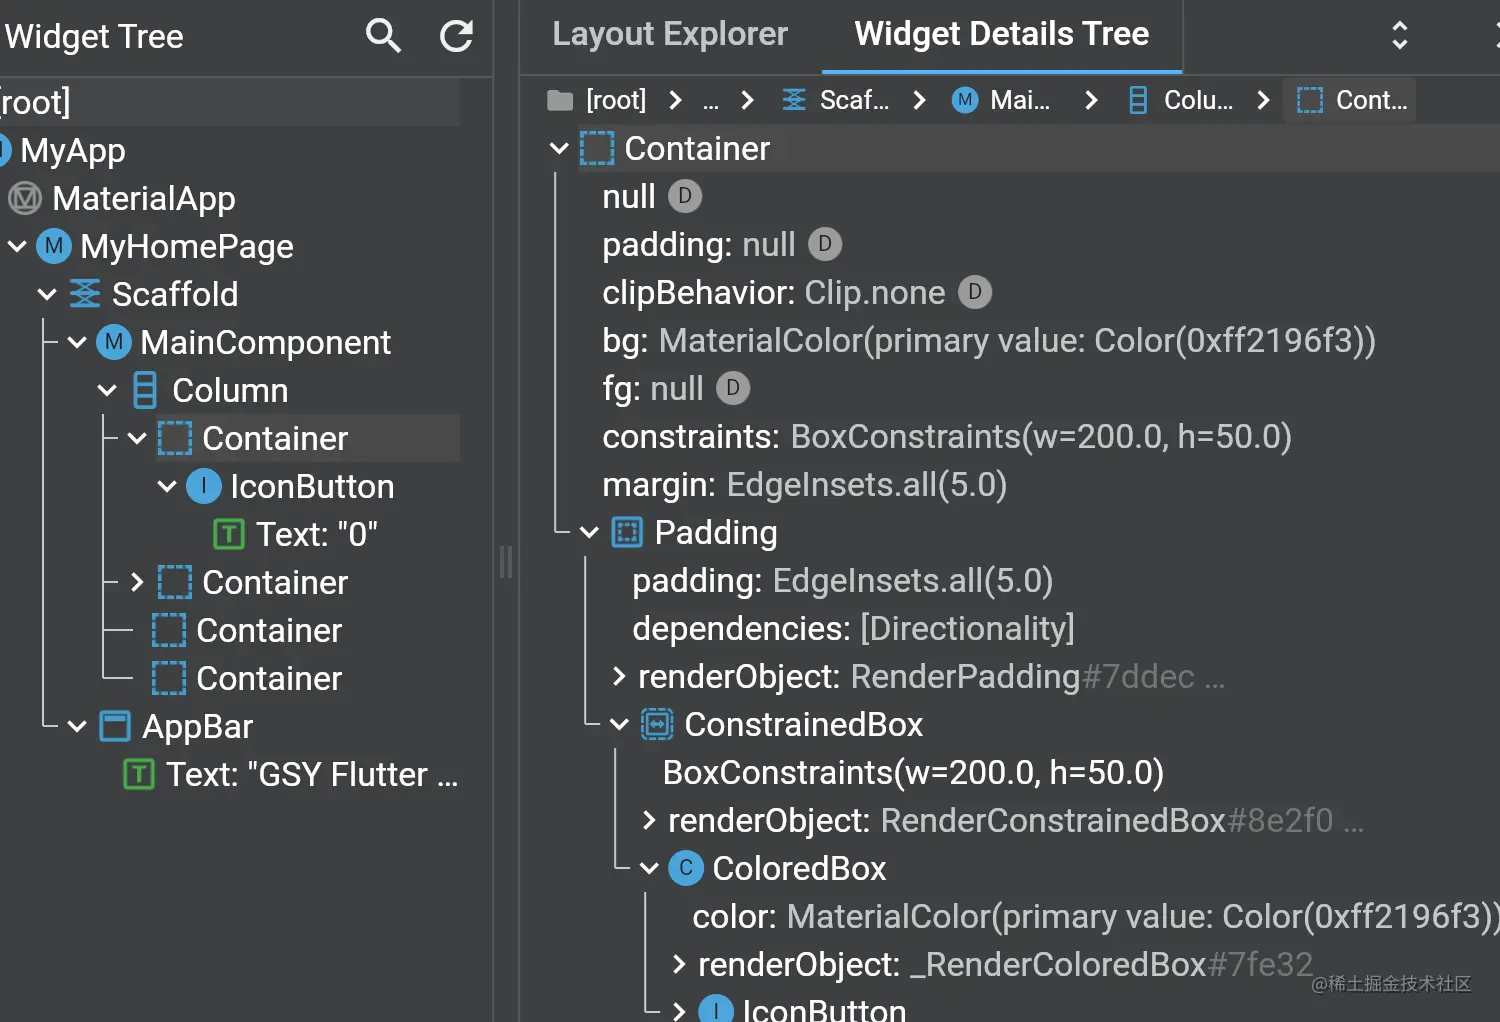Collapse the Scaffold node in Widget Tree
Image resolution: width=1500 pixels, height=1022 pixels.
tap(47, 294)
